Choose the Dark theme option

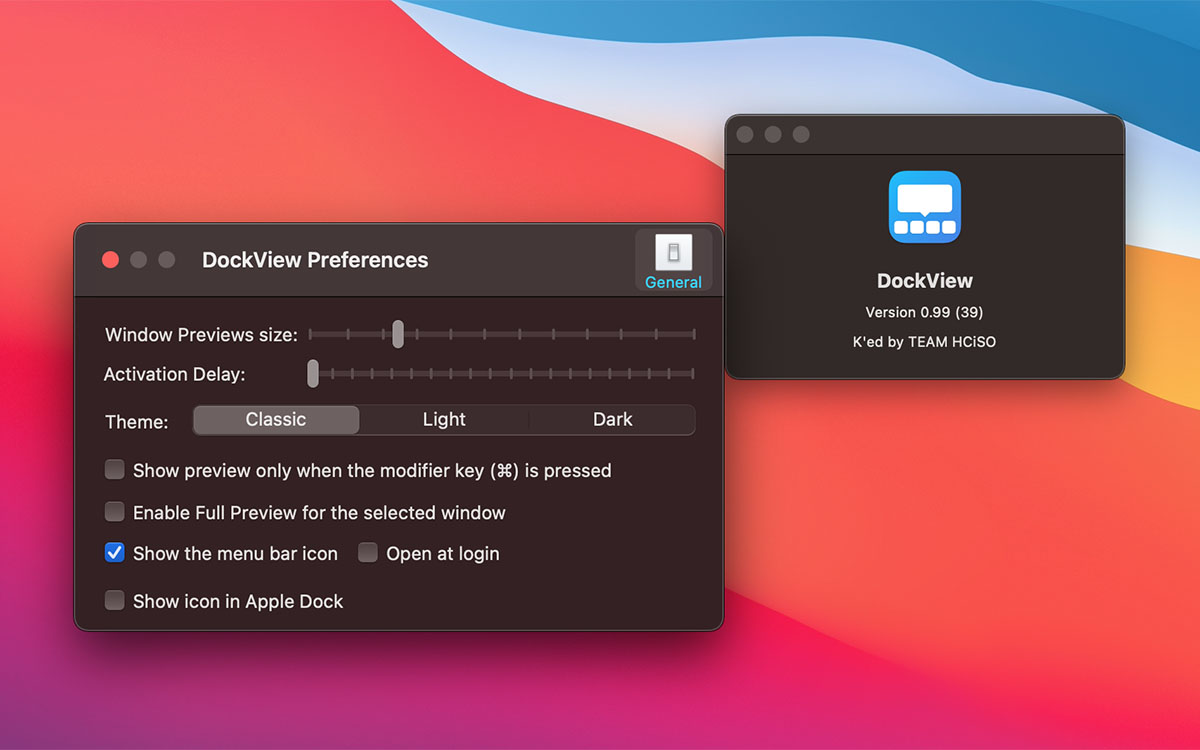(x=612, y=419)
